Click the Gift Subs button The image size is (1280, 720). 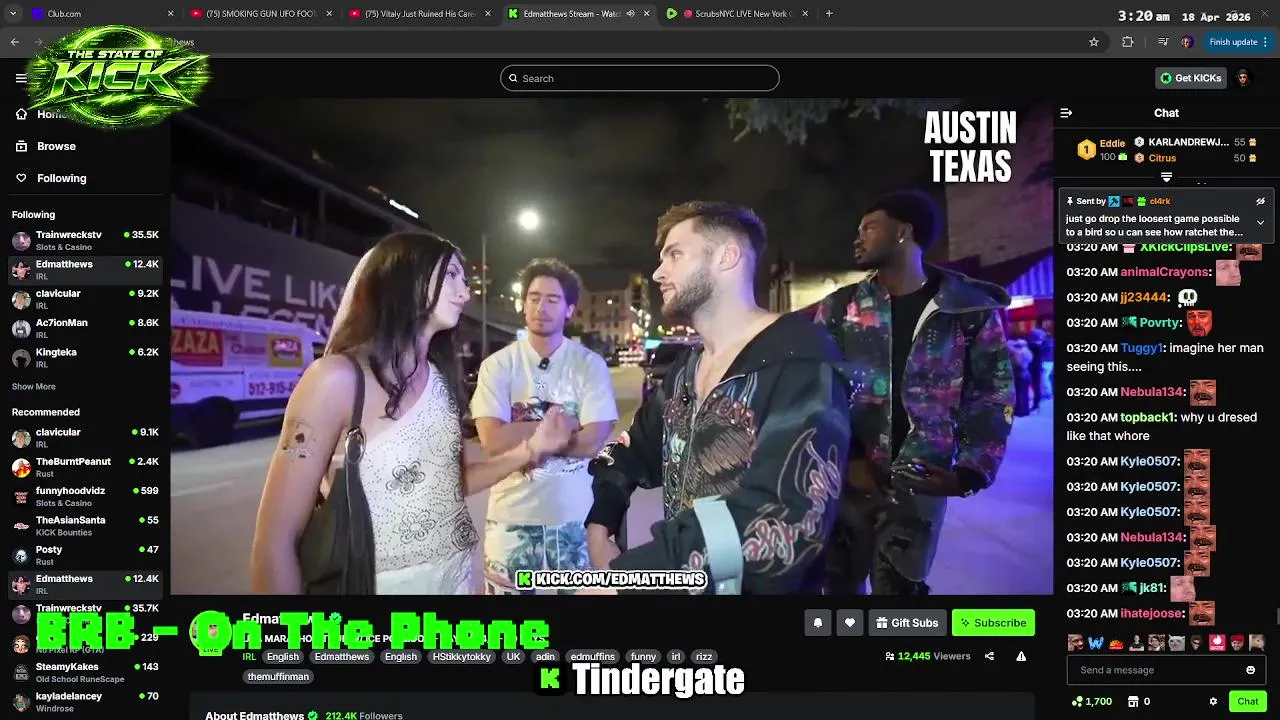click(907, 623)
